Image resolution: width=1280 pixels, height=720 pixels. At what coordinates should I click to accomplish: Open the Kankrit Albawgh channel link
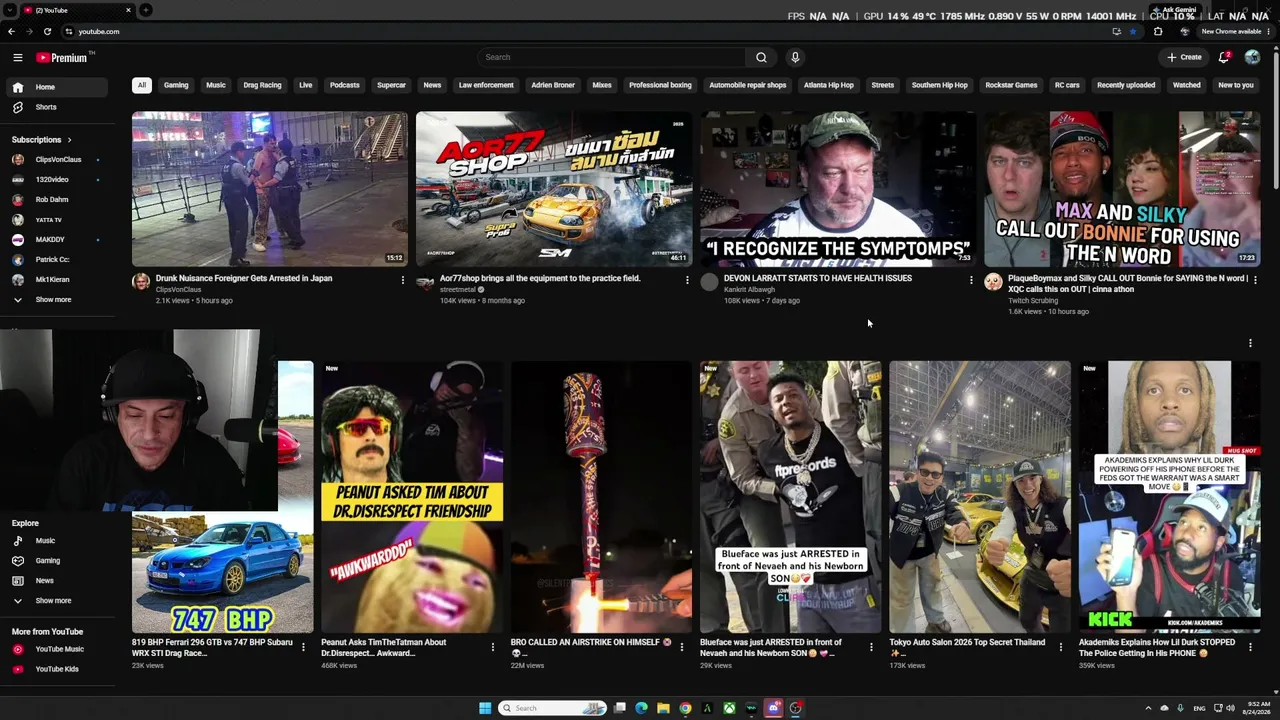click(x=749, y=290)
